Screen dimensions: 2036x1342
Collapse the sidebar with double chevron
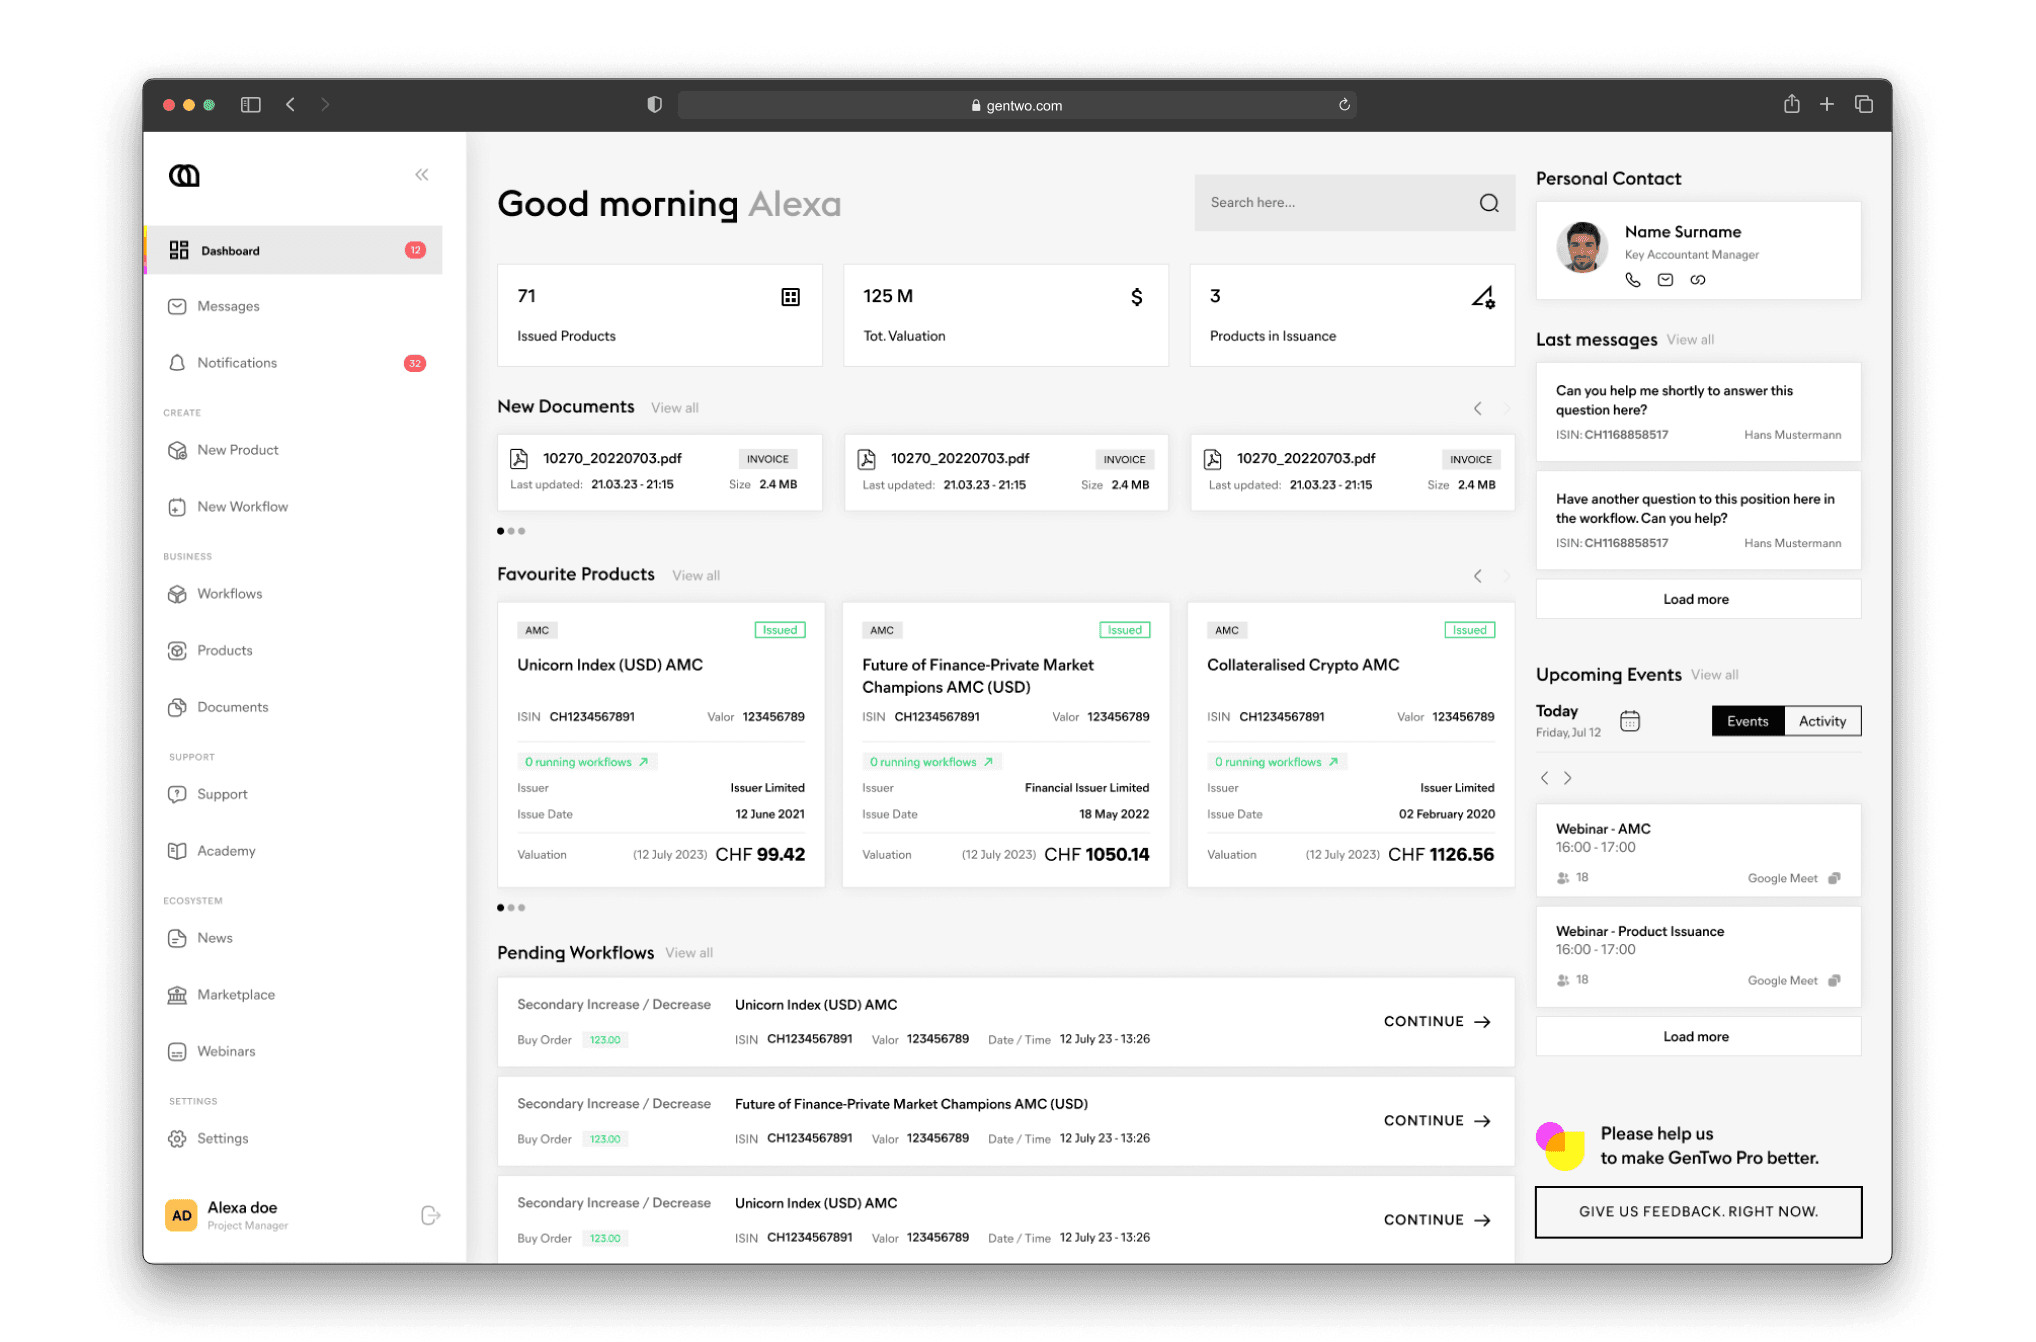pyautogui.click(x=421, y=175)
